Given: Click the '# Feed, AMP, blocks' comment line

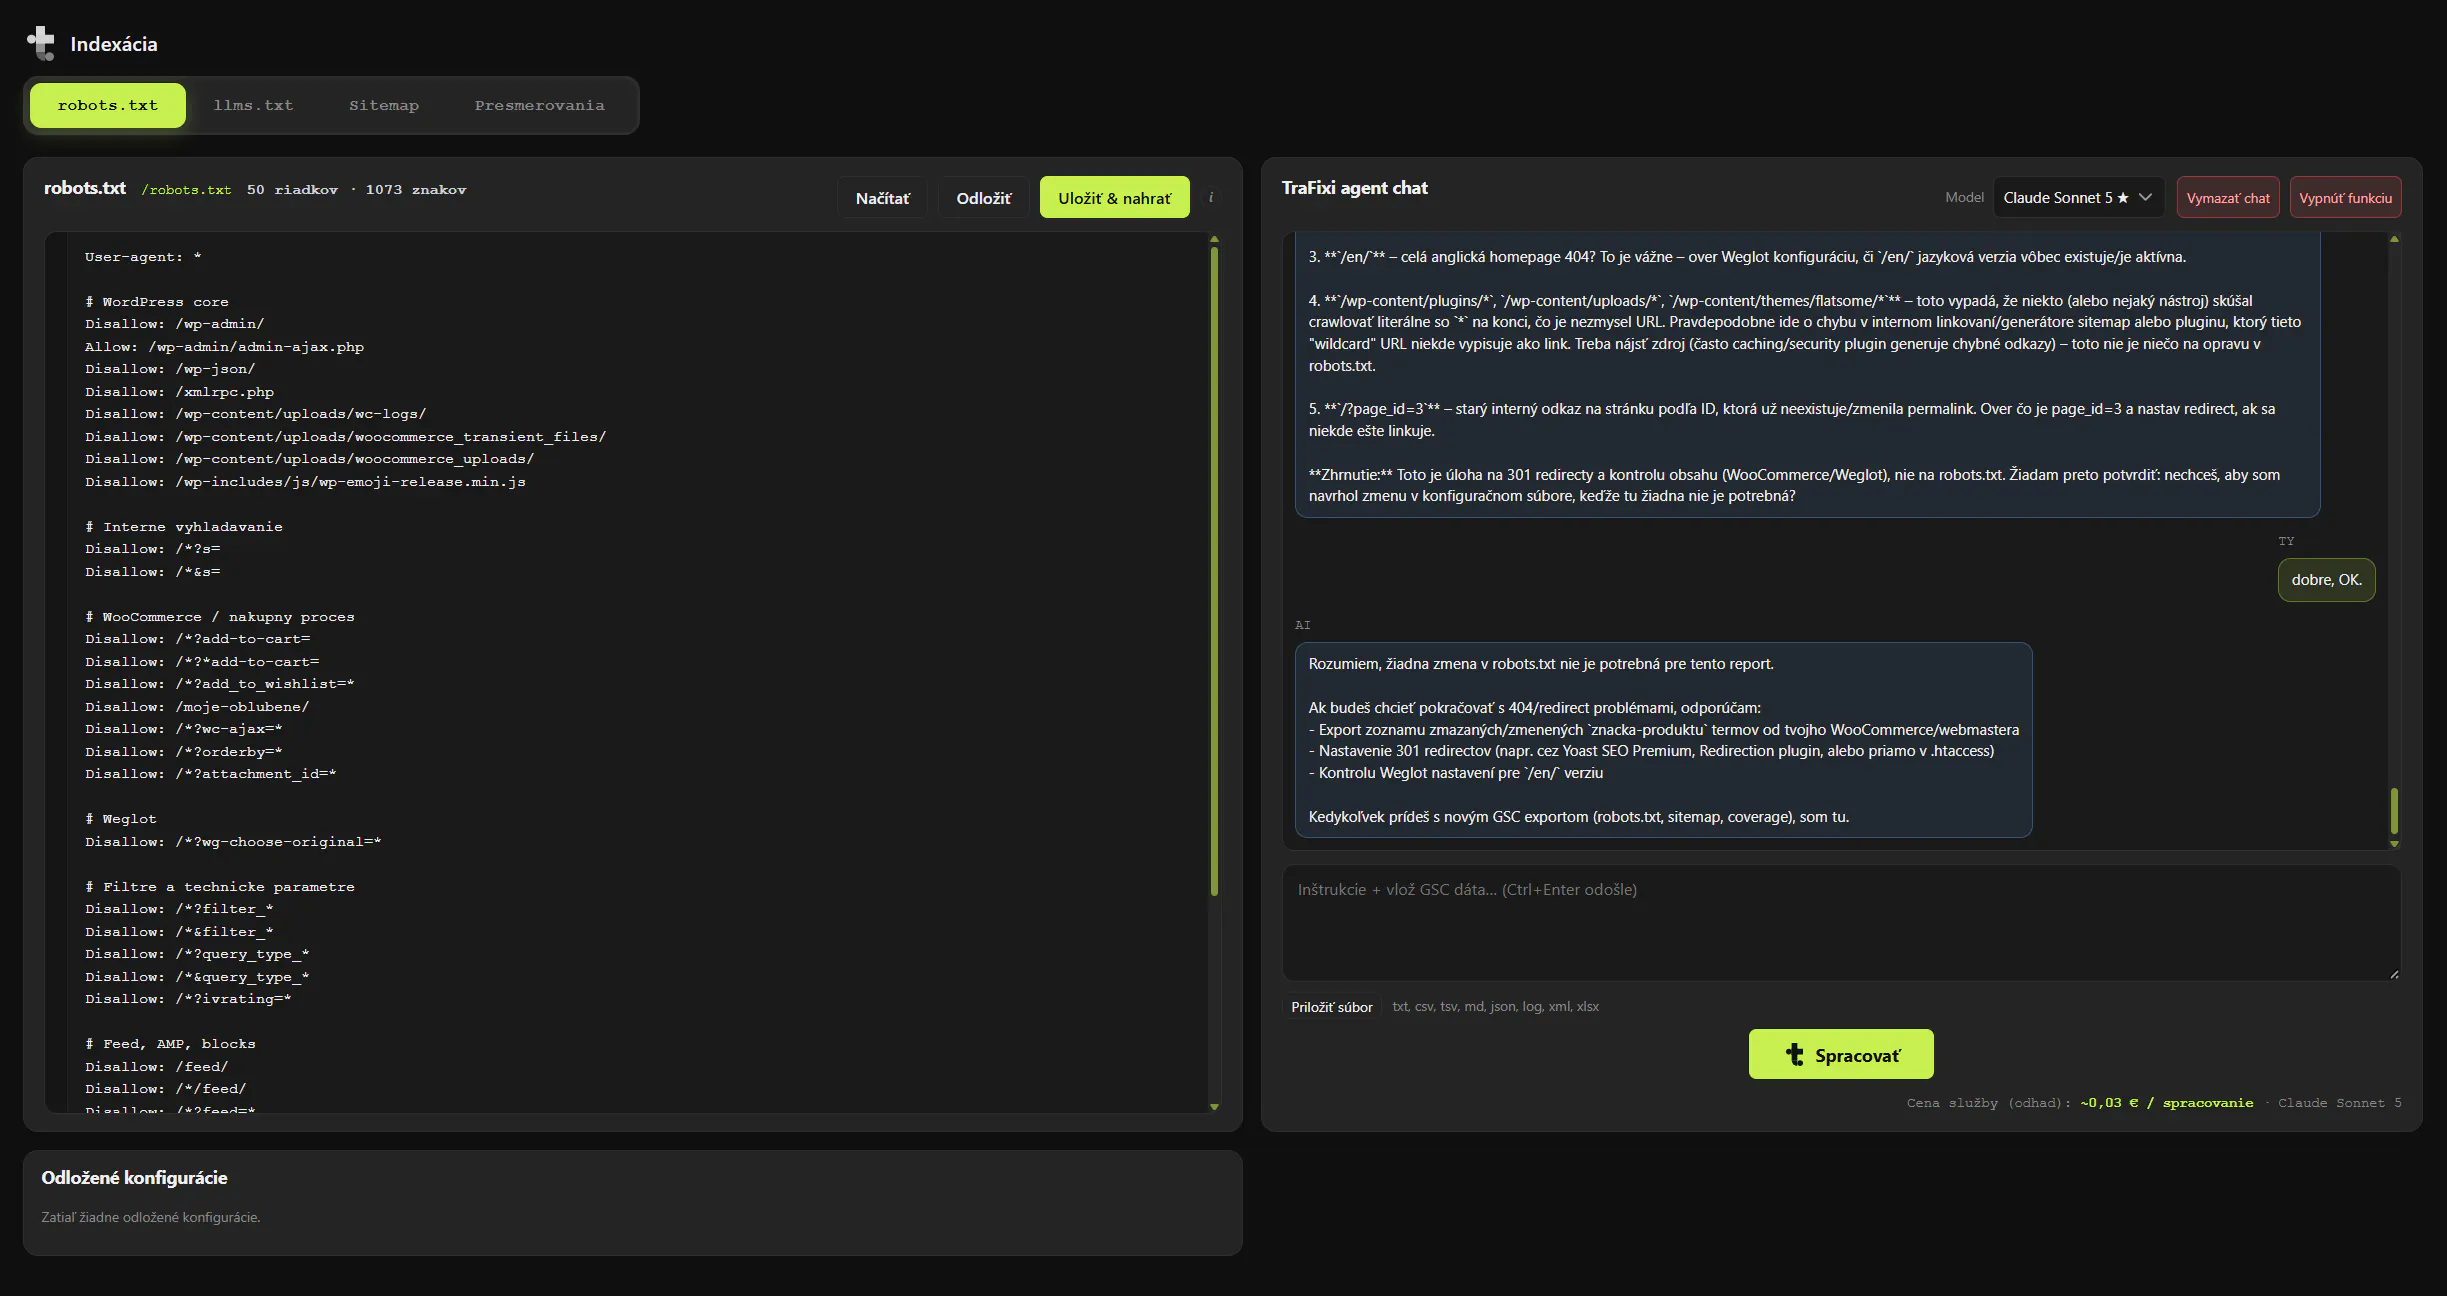Looking at the screenshot, I should tap(170, 1044).
